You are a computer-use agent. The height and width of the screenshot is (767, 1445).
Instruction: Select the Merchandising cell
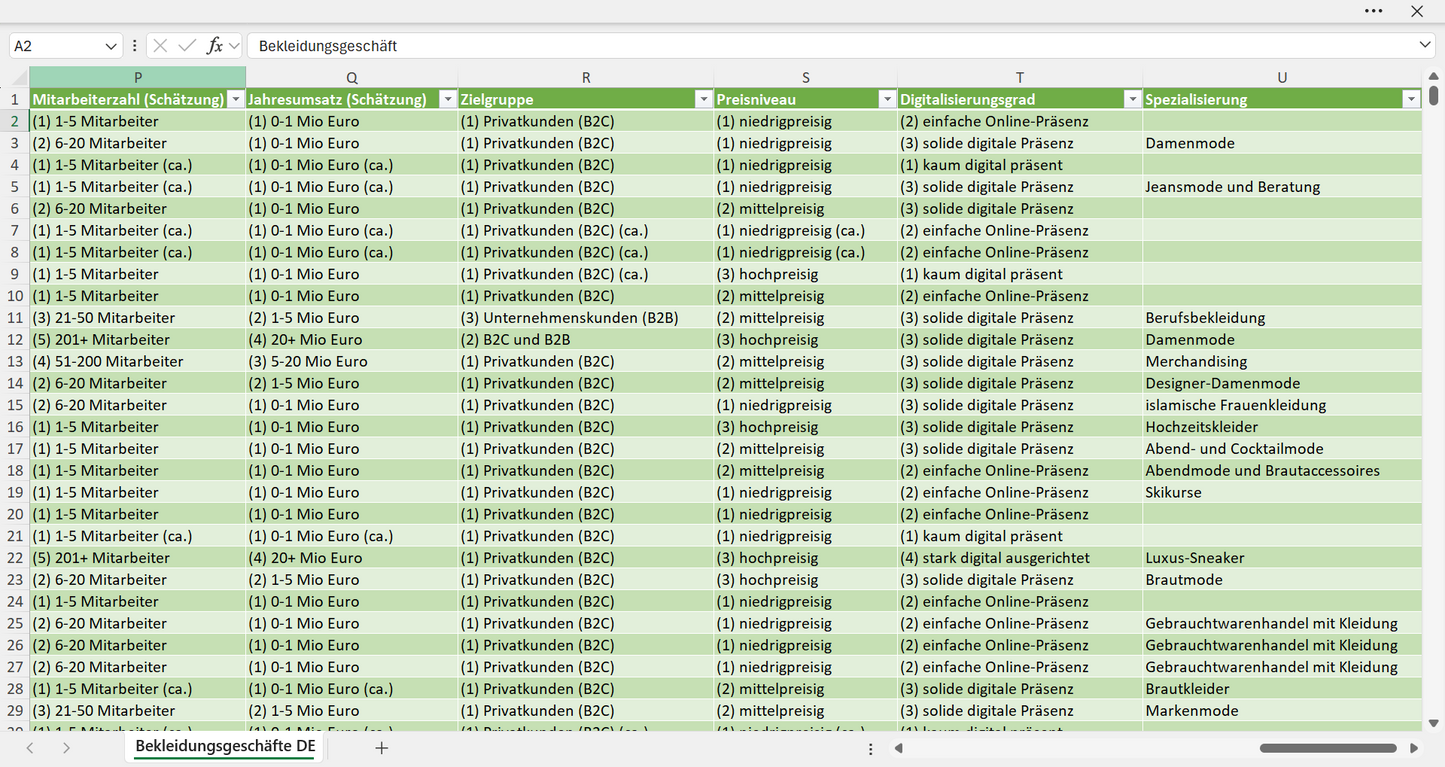click(x=1282, y=362)
